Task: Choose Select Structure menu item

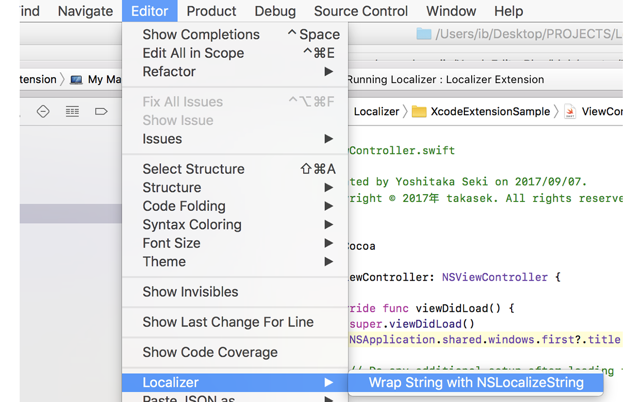Action: click(x=235, y=169)
